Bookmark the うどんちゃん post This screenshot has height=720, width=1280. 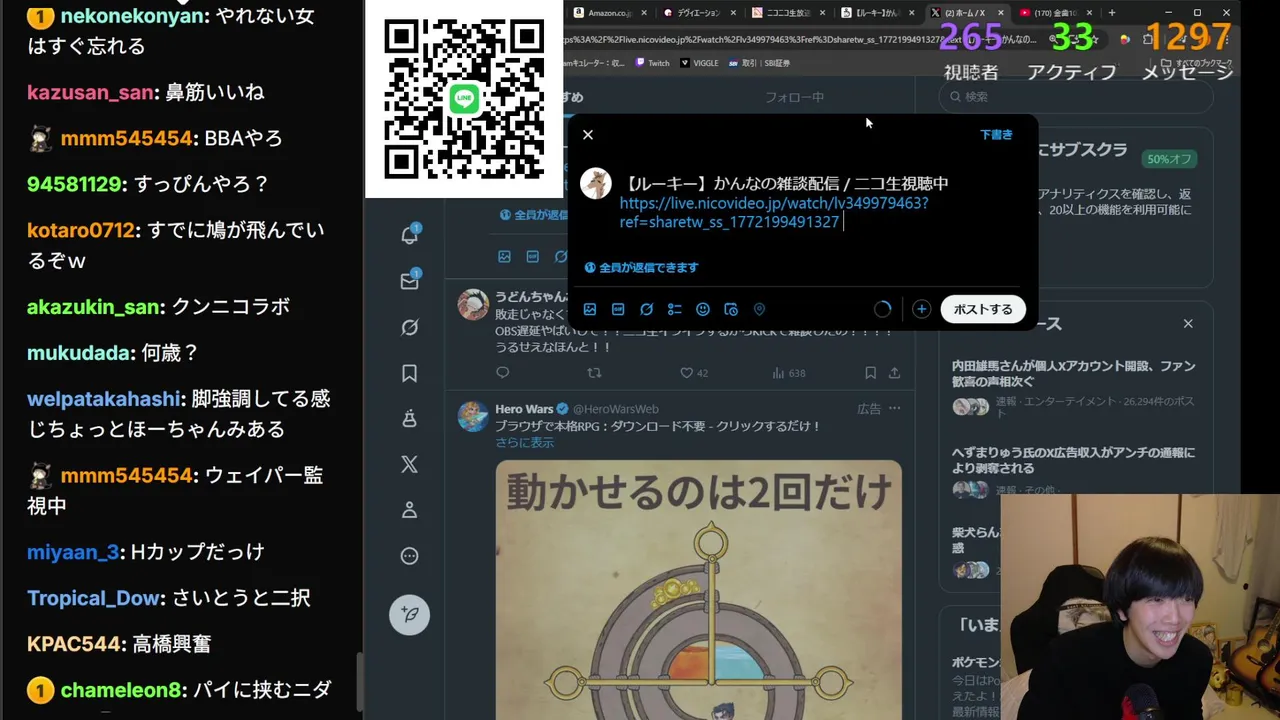tap(870, 373)
